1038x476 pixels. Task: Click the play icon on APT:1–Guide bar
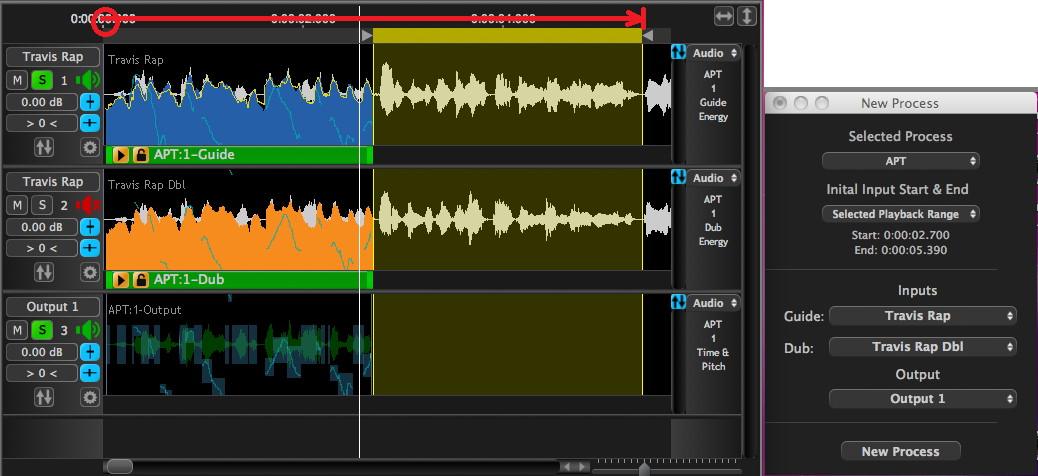[121, 155]
